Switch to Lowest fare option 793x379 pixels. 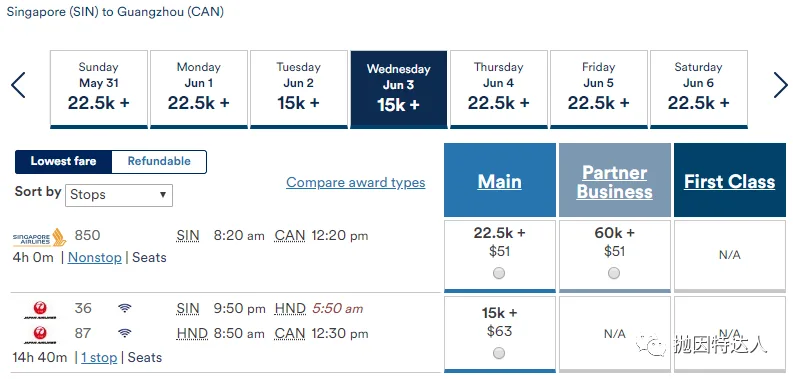pos(63,161)
